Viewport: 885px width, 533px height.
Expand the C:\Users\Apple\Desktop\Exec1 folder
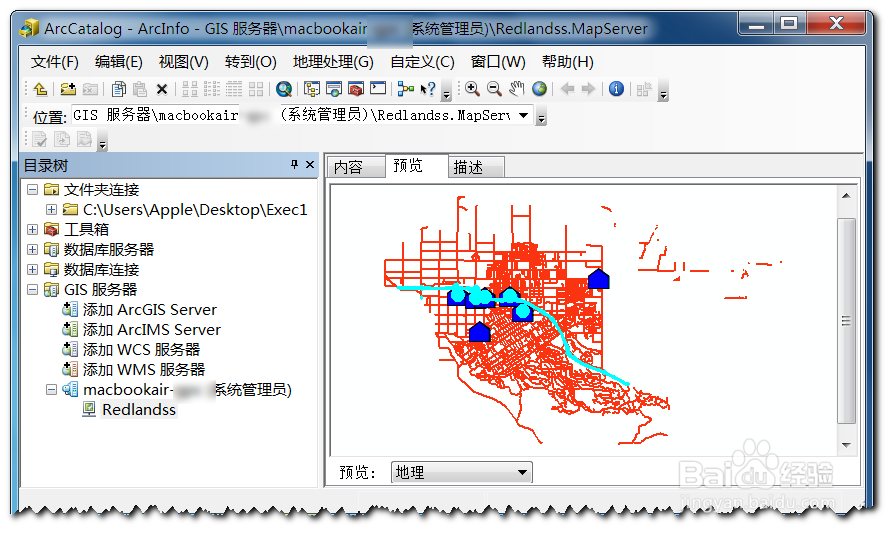coord(51,209)
